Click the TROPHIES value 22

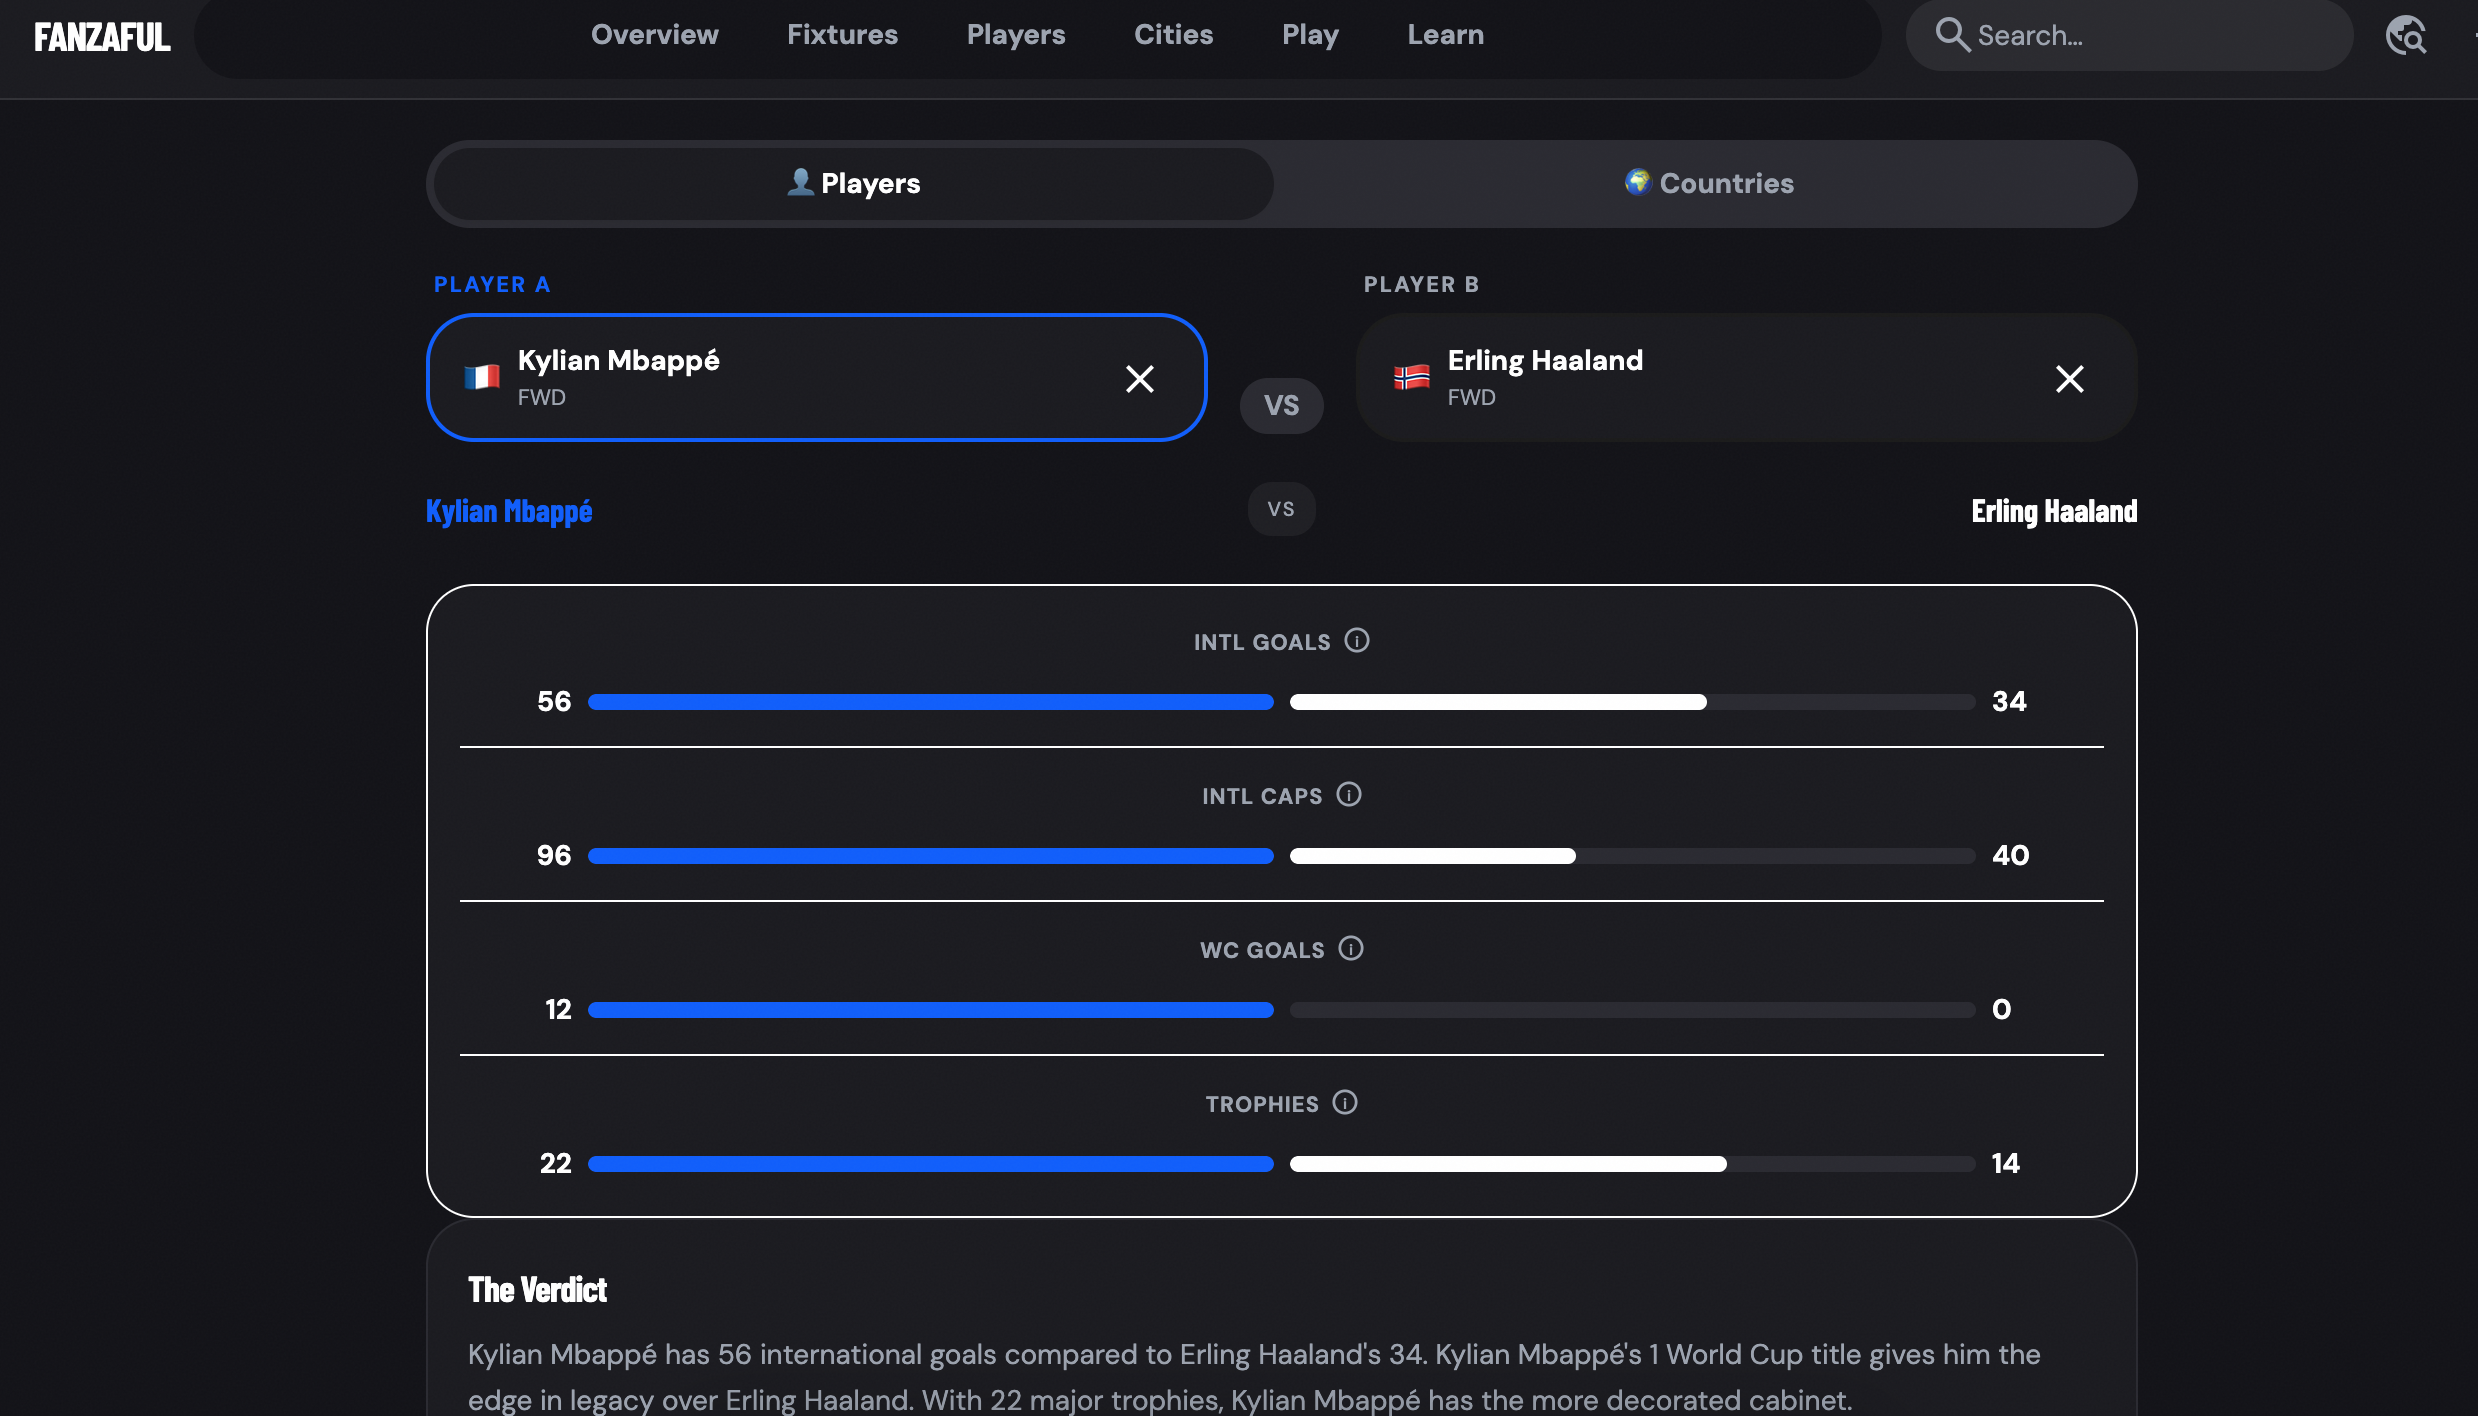pyautogui.click(x=556, y=1164)
